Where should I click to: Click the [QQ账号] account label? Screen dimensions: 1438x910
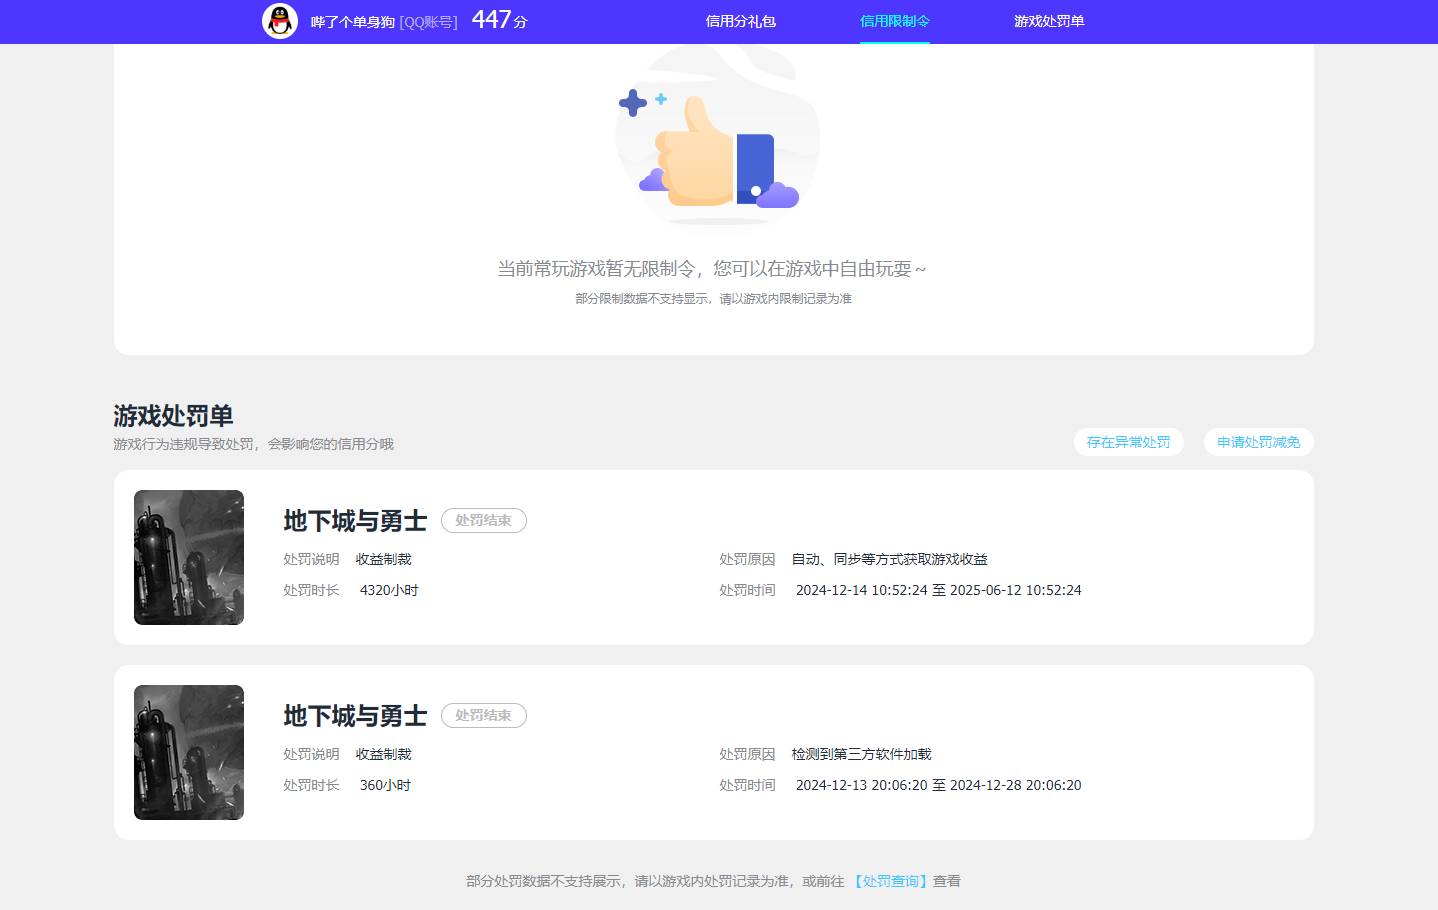click(x=430, y=21)
